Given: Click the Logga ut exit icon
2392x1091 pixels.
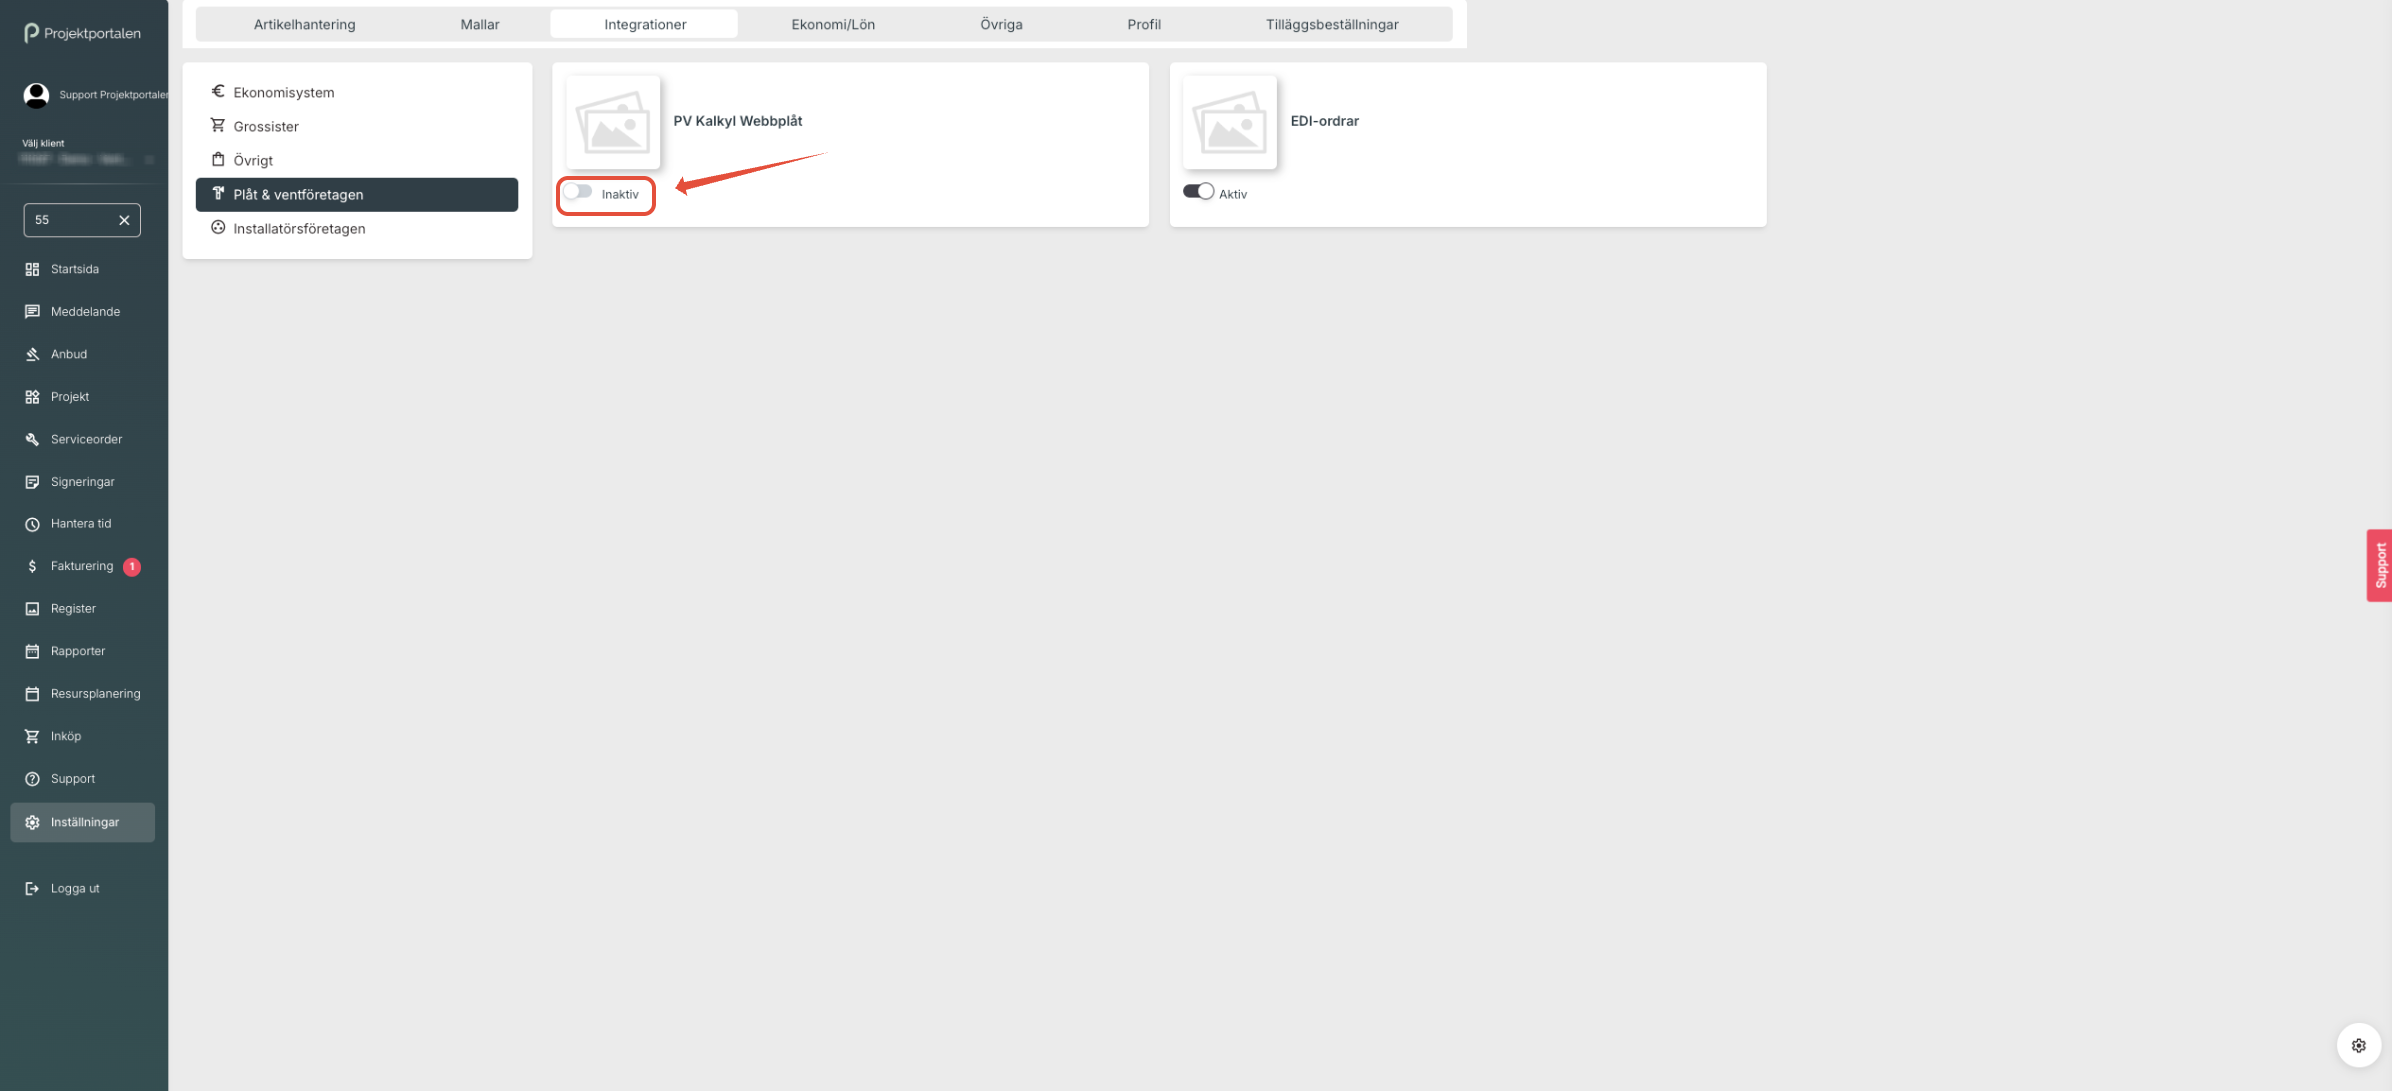Looking at the screenshot, I should pyautogui.click(x=32, y=888).
